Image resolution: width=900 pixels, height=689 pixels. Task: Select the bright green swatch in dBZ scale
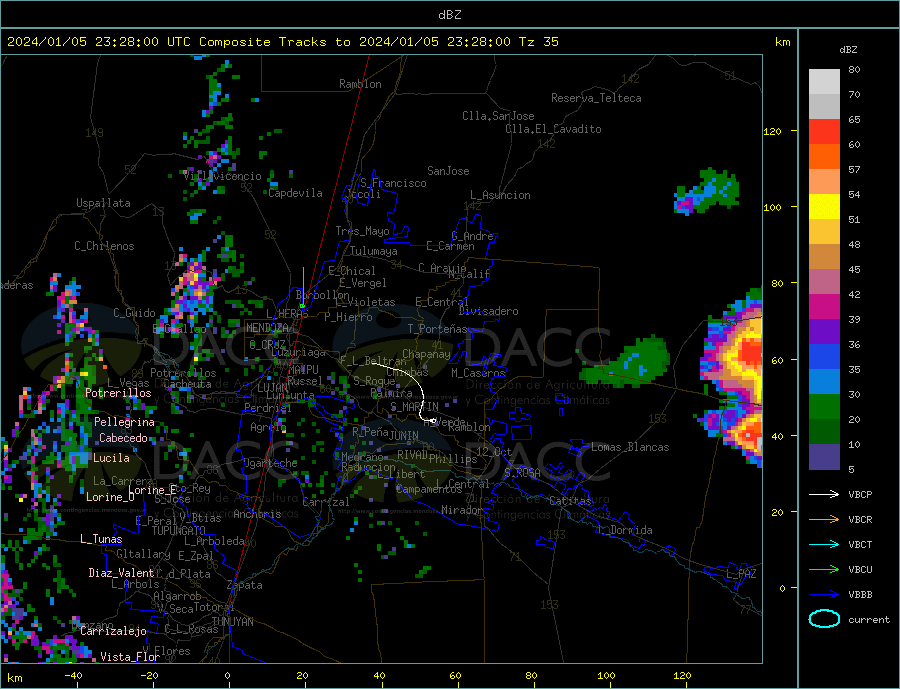point(824,407)
